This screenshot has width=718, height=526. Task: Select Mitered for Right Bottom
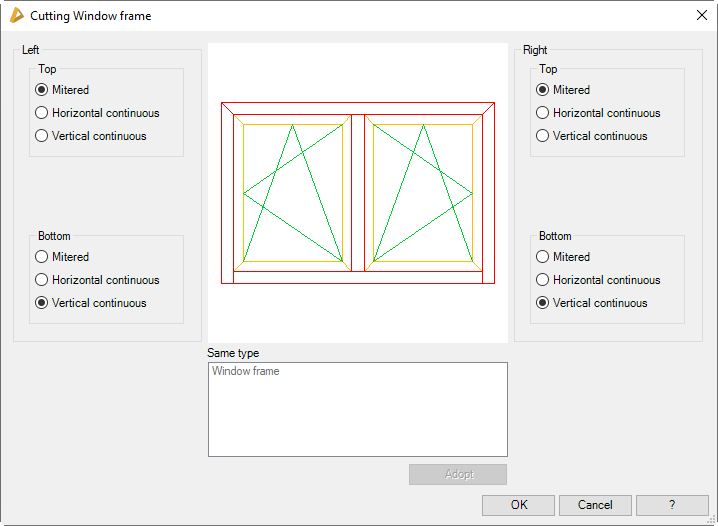coord(543,257)
